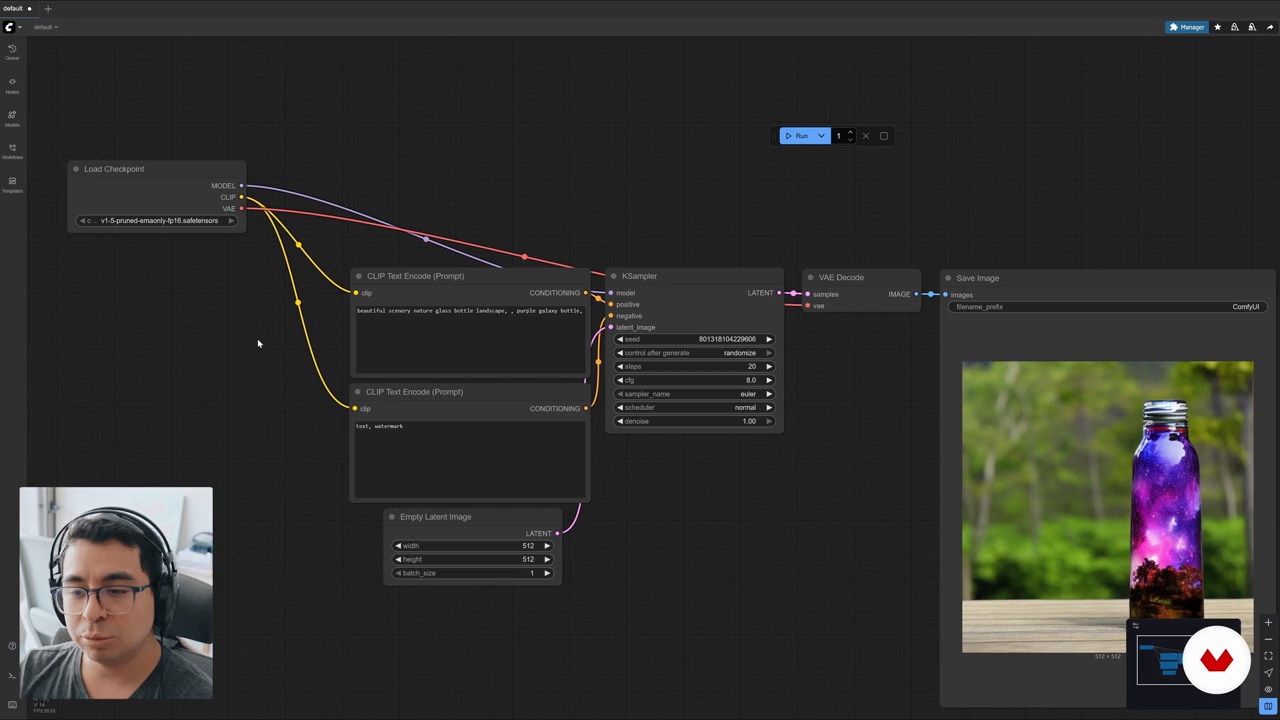1280x720 pixels.
Task: Toggle link visibility eye icon
Action: (1268, 690)
